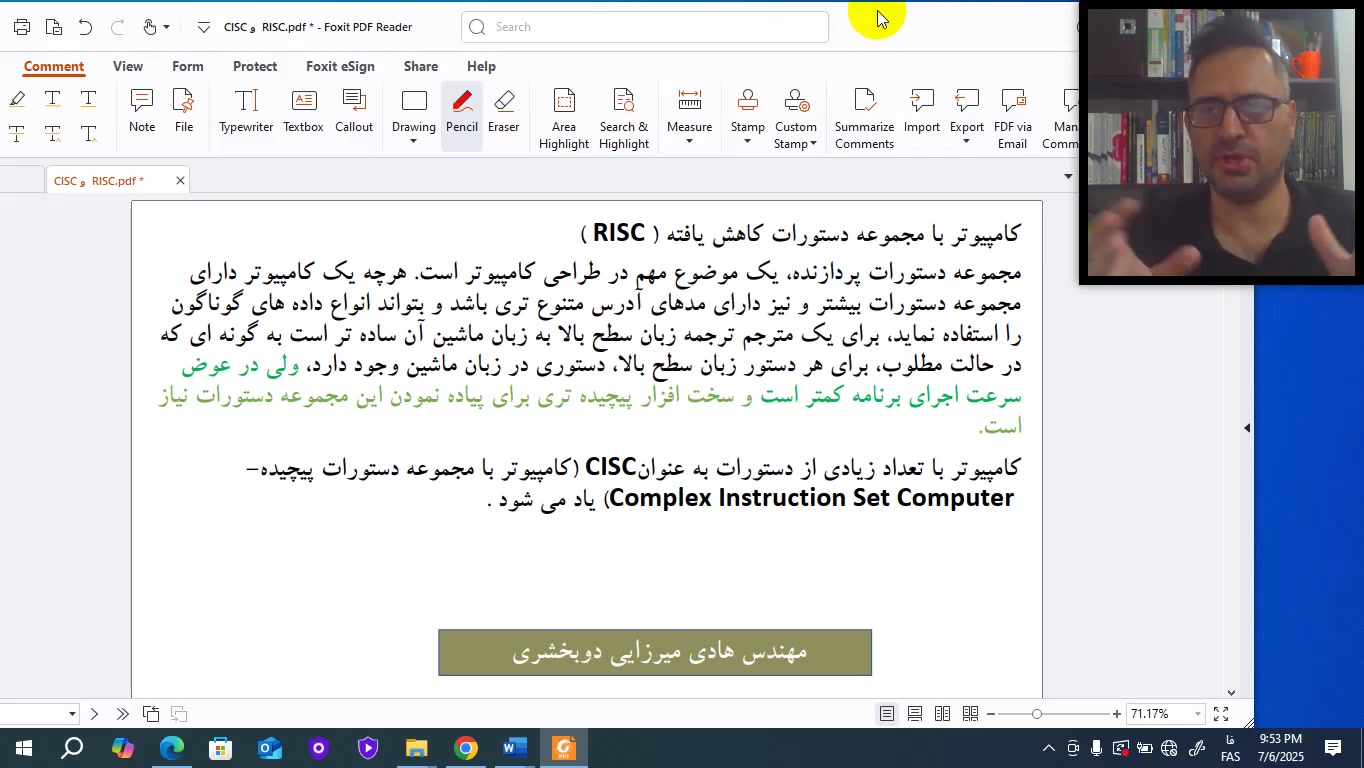This screenshot has width=1364, height=768.
Task: Go to the next page
Action: 94,714
